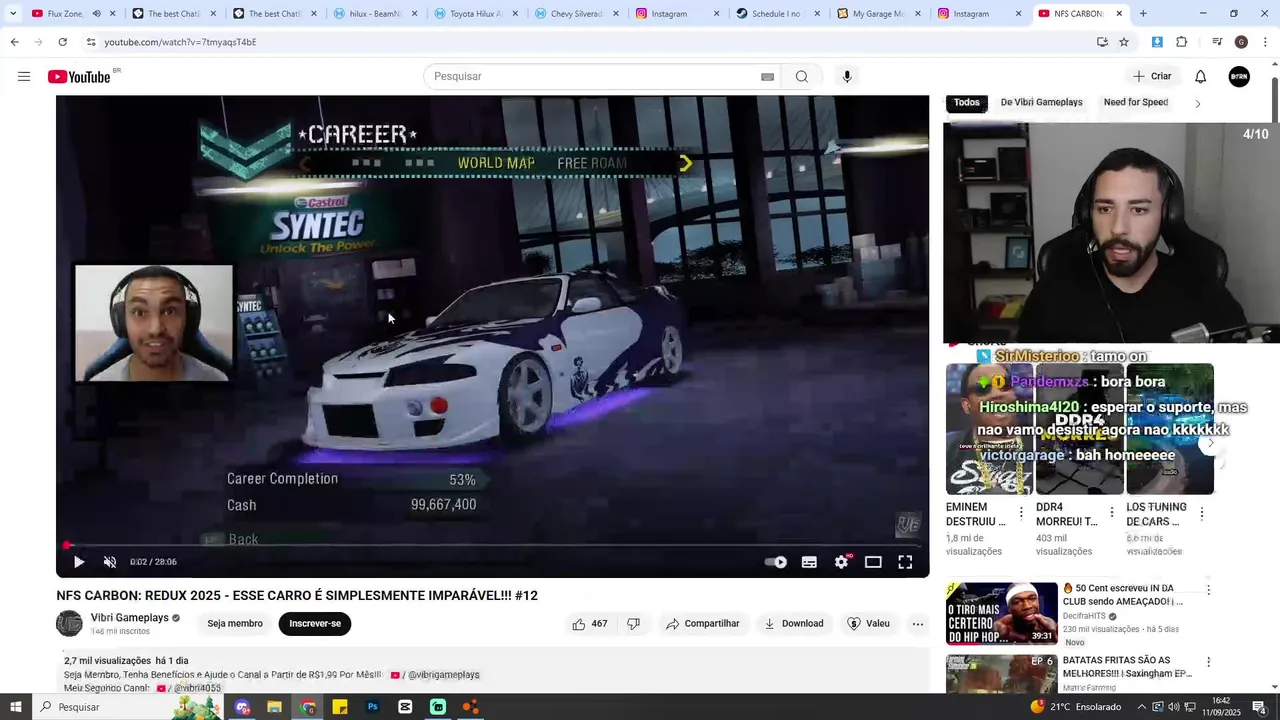This screenshot has width=1280, height=720.
Task: Toggle autoplay switch on the player
Action: tap(776, 562)
